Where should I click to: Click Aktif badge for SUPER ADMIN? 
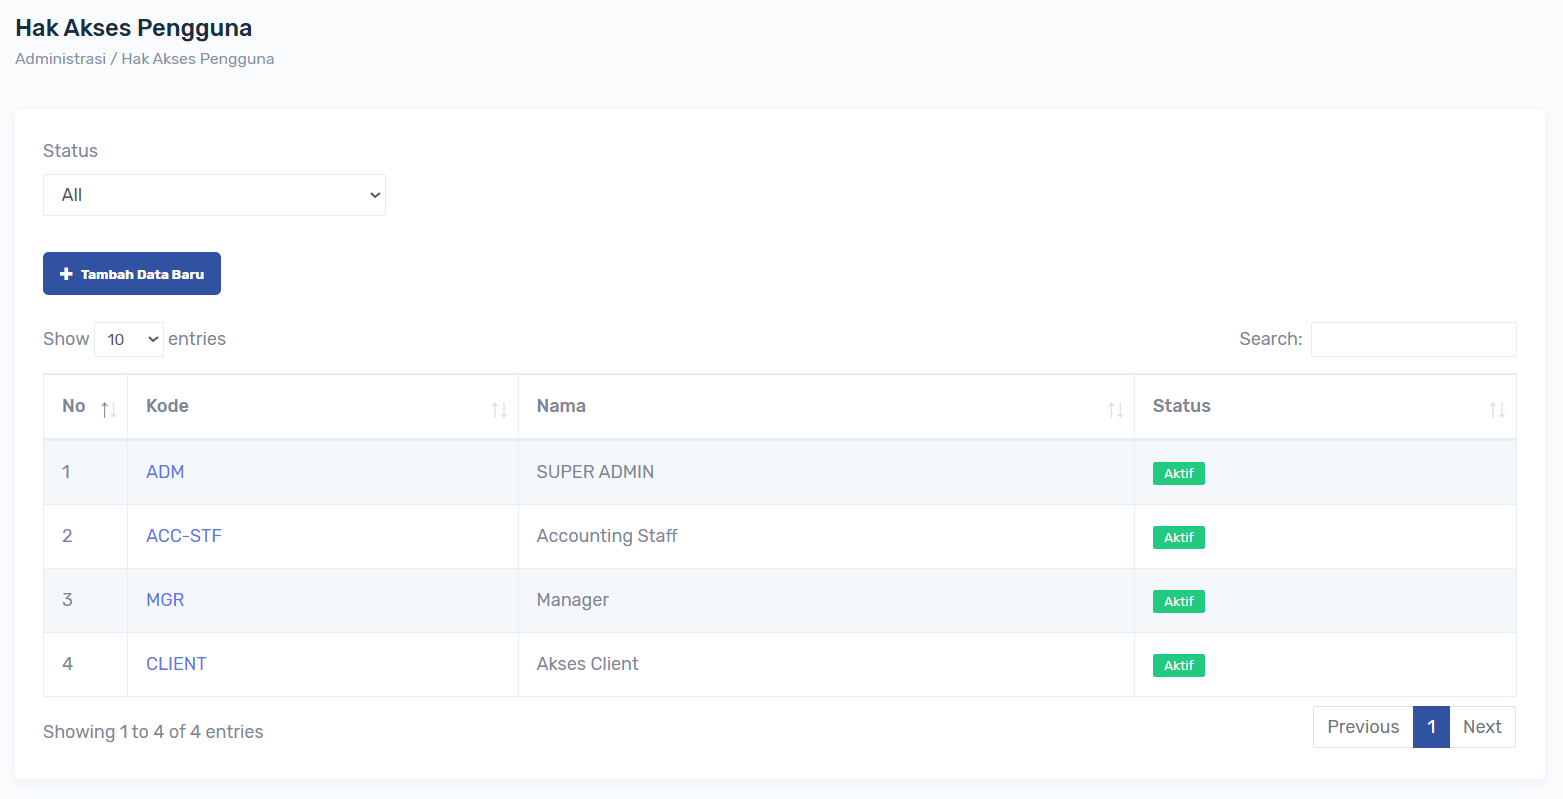[x=1178, y=474]
